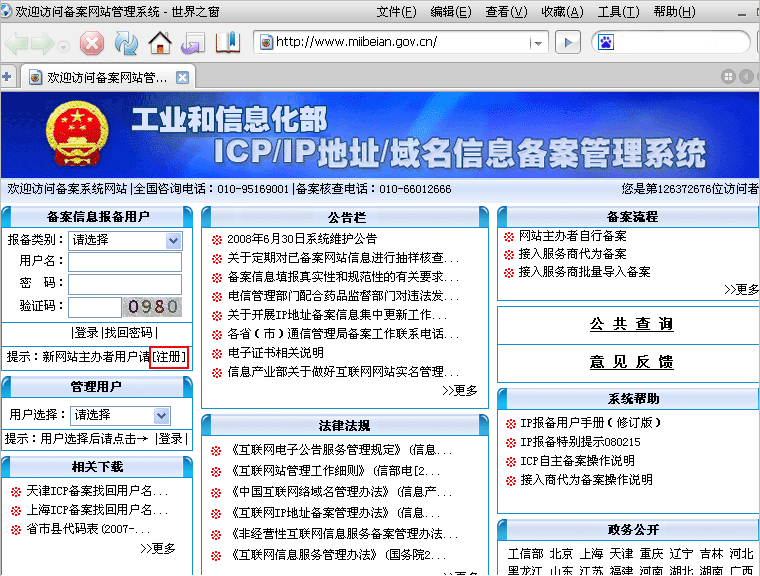
Task: Click the 找回密码 link
Action: coord(130,333)
